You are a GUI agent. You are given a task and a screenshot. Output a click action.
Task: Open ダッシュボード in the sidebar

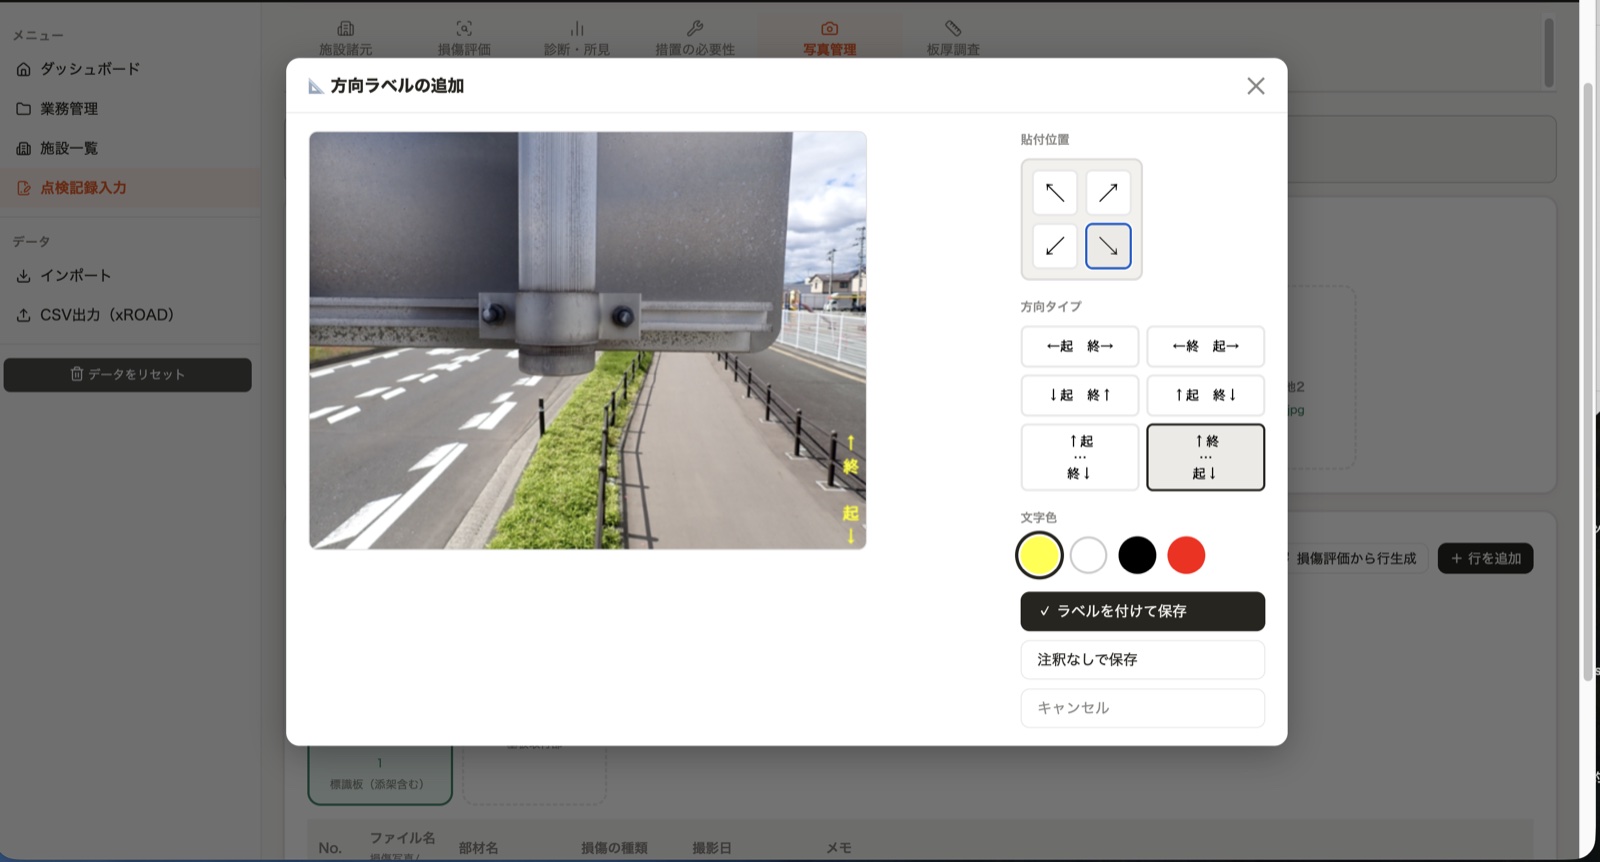(130, 69)
